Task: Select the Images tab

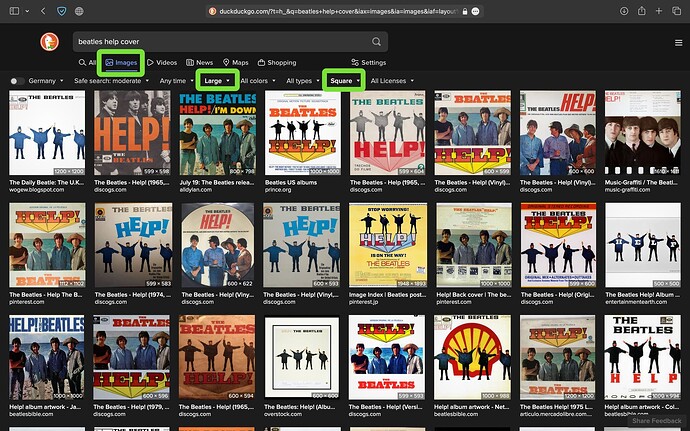Action: point(121,63)
